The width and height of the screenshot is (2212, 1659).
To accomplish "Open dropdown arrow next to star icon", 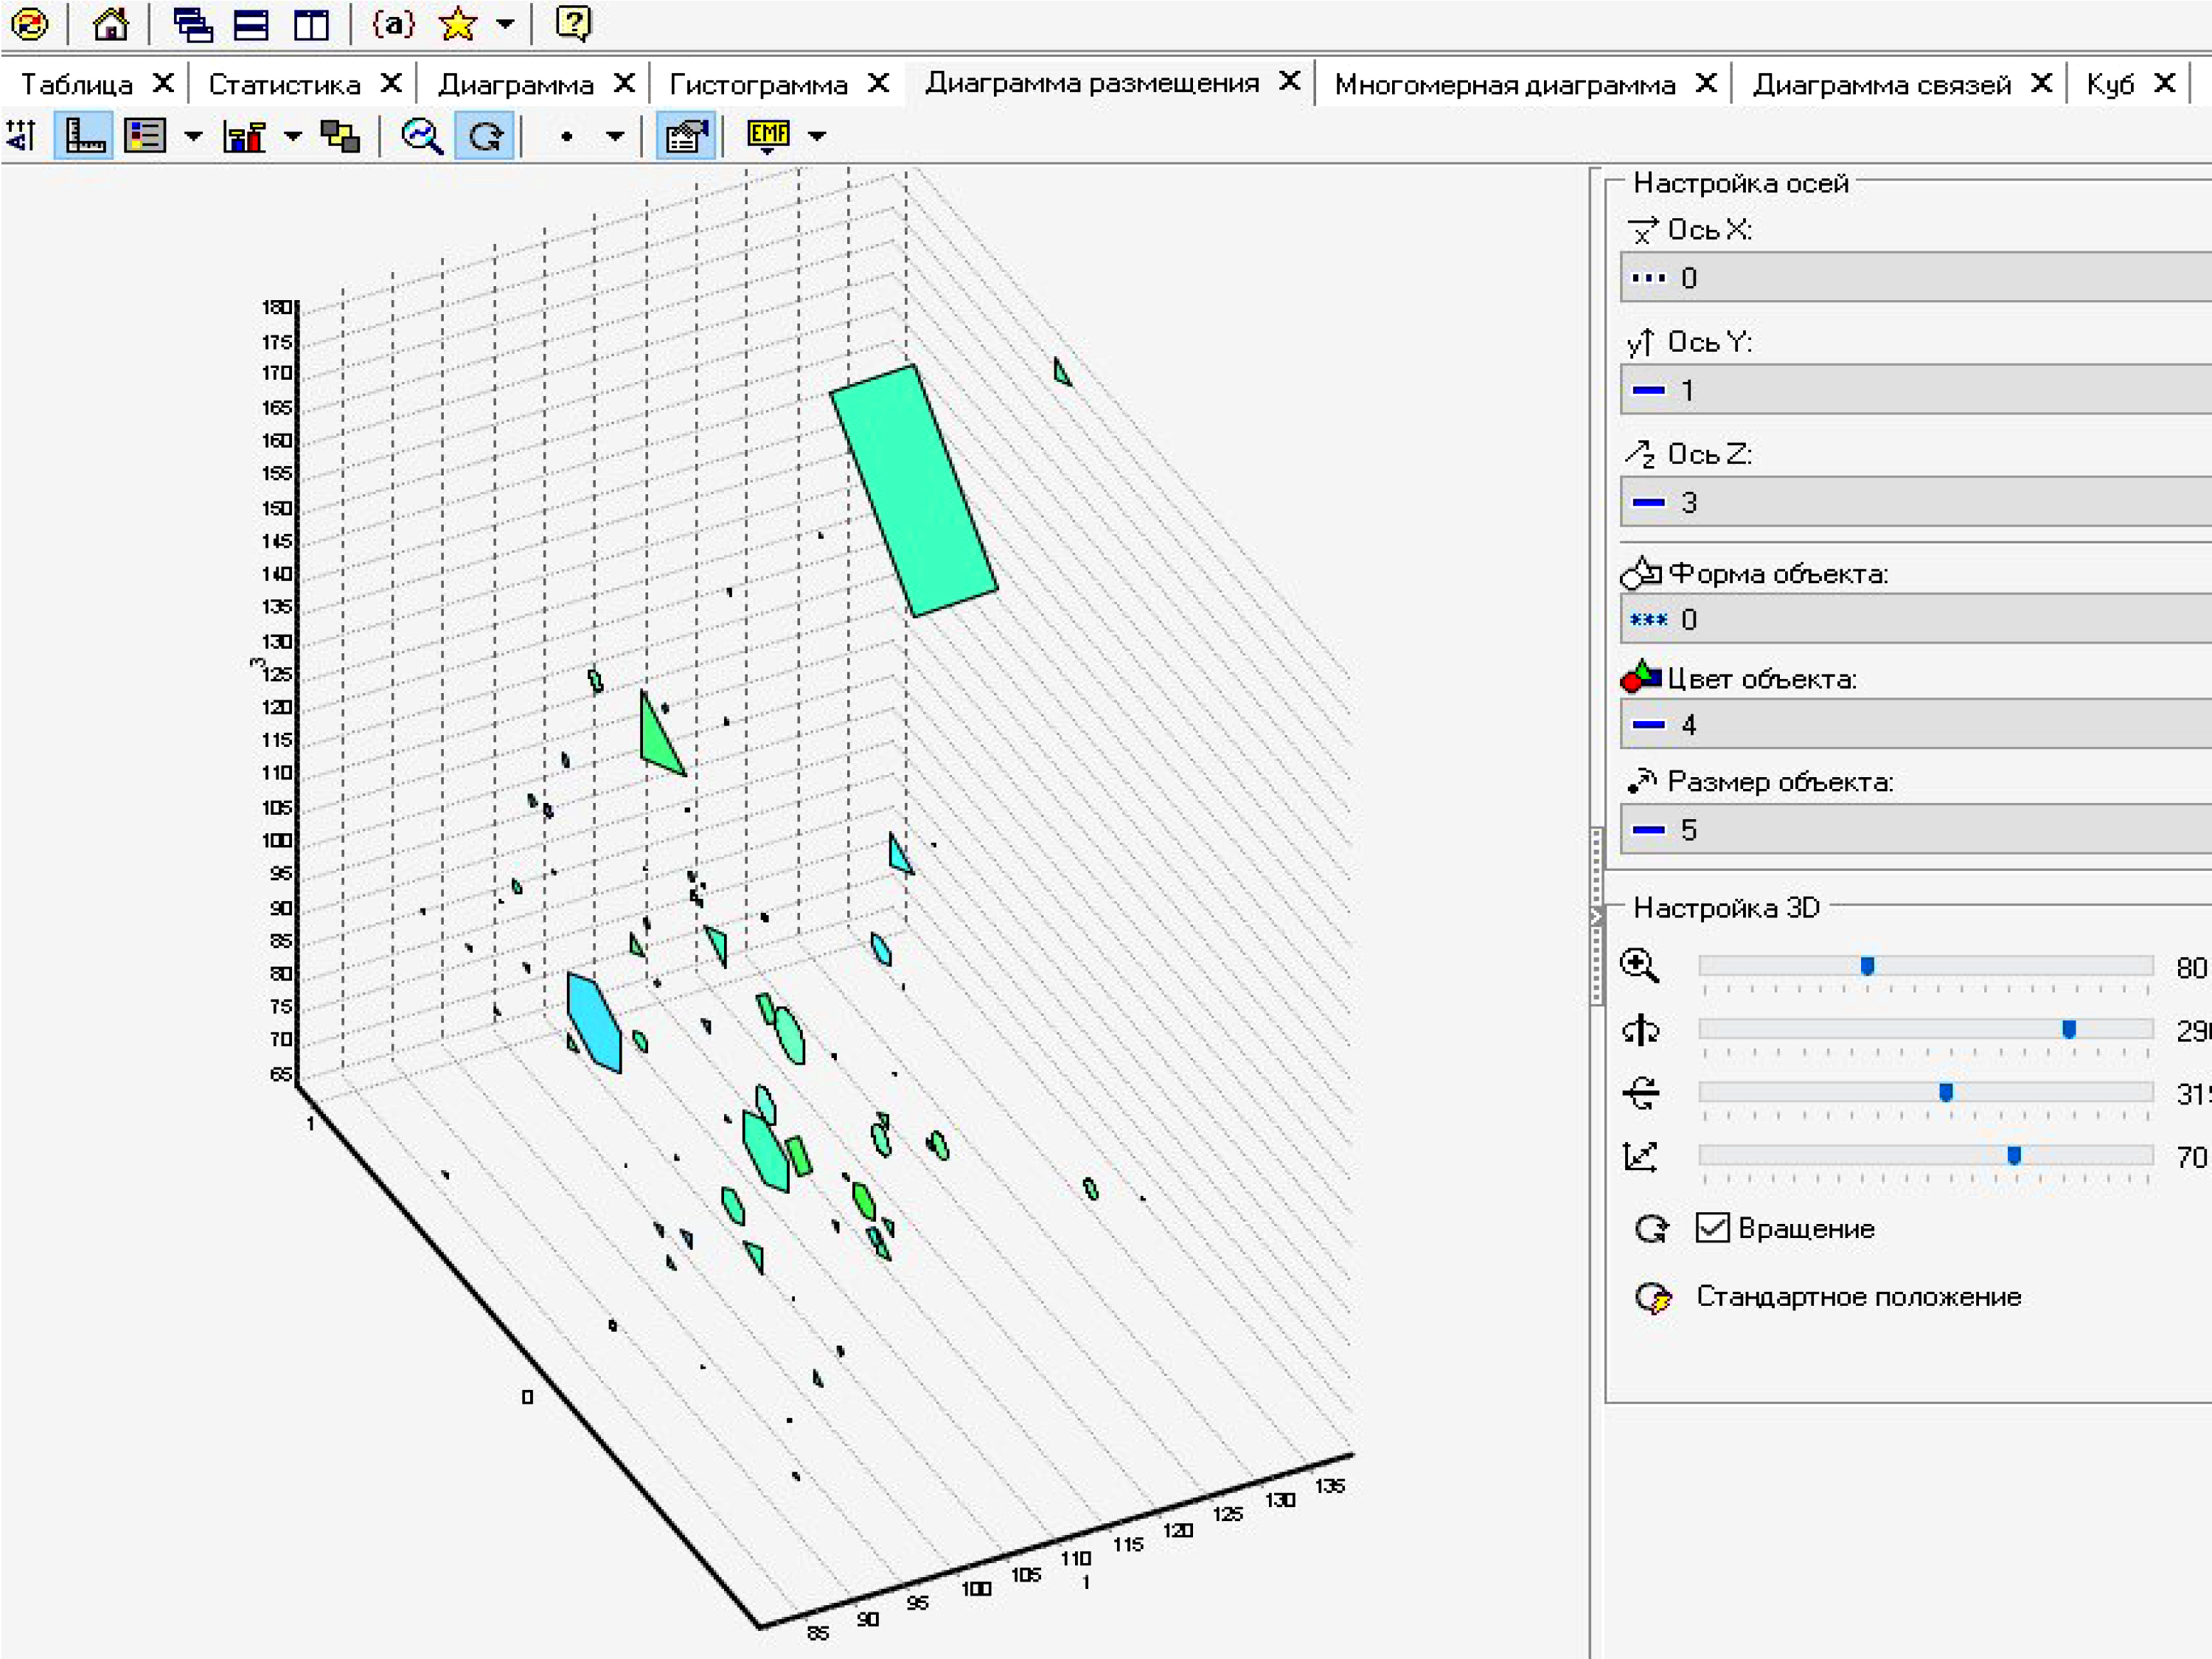I will [x=506, y=24].
